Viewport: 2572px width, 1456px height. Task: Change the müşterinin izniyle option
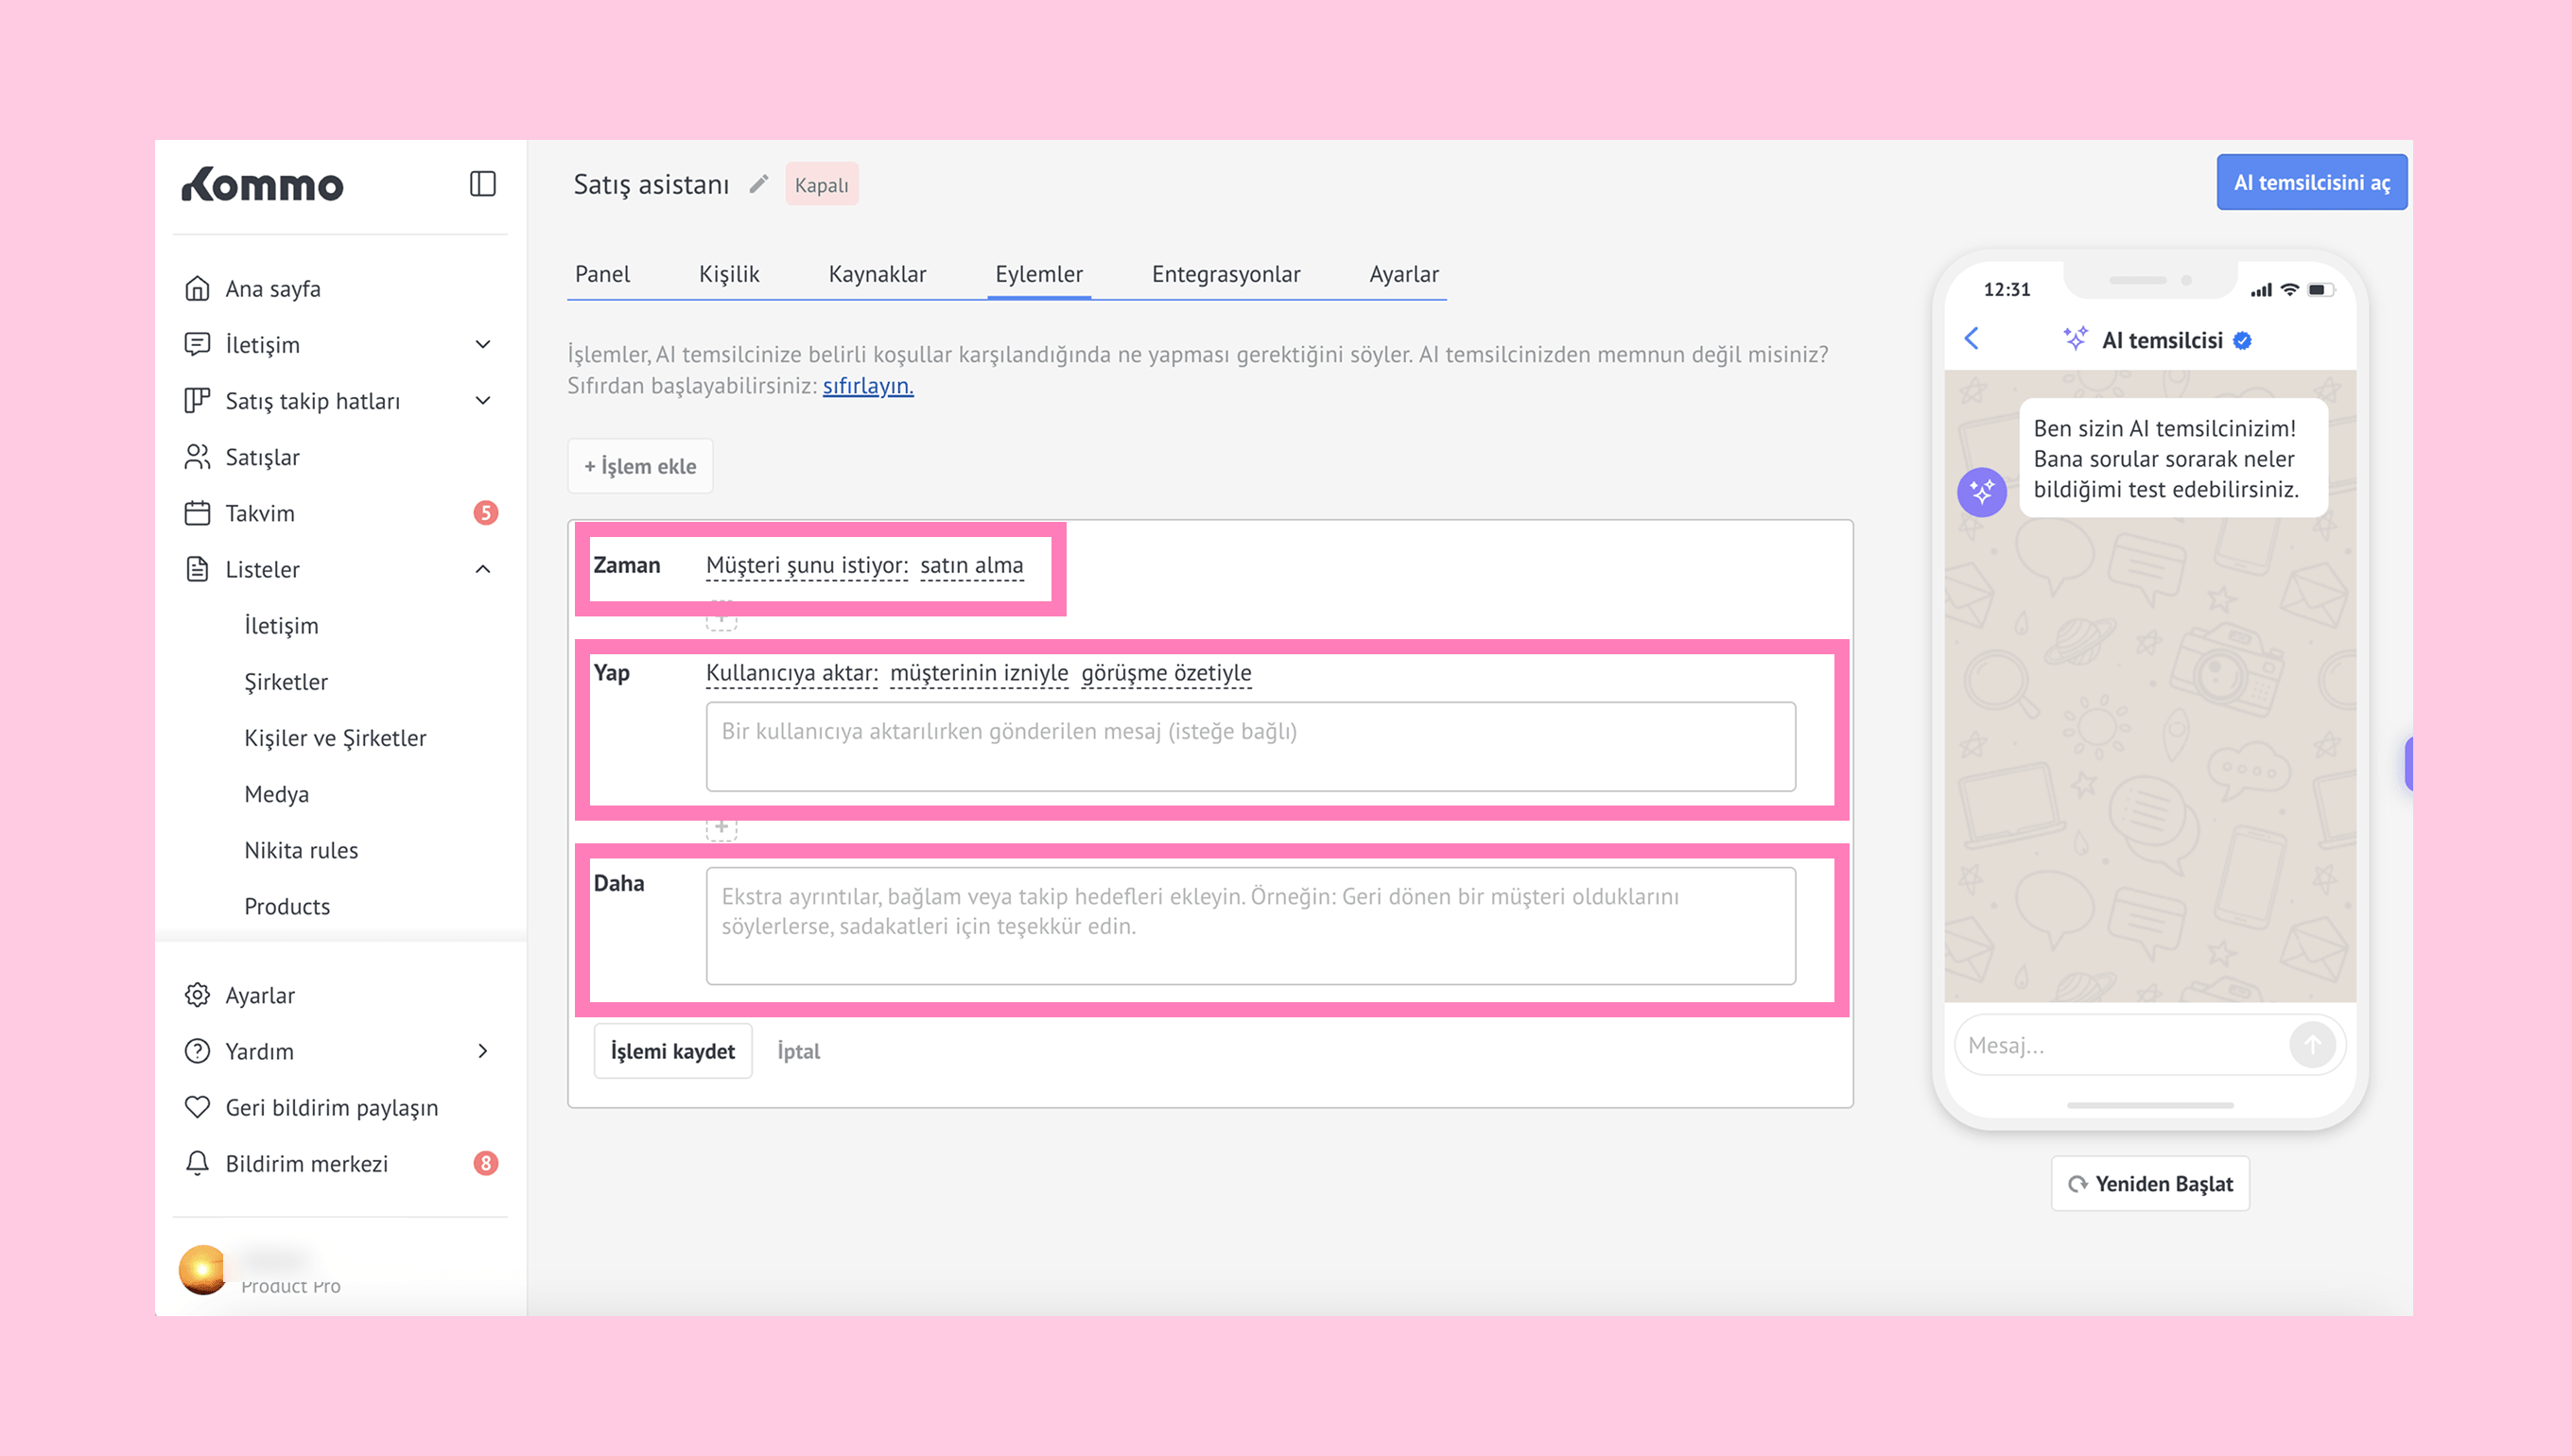click(978, 673)
